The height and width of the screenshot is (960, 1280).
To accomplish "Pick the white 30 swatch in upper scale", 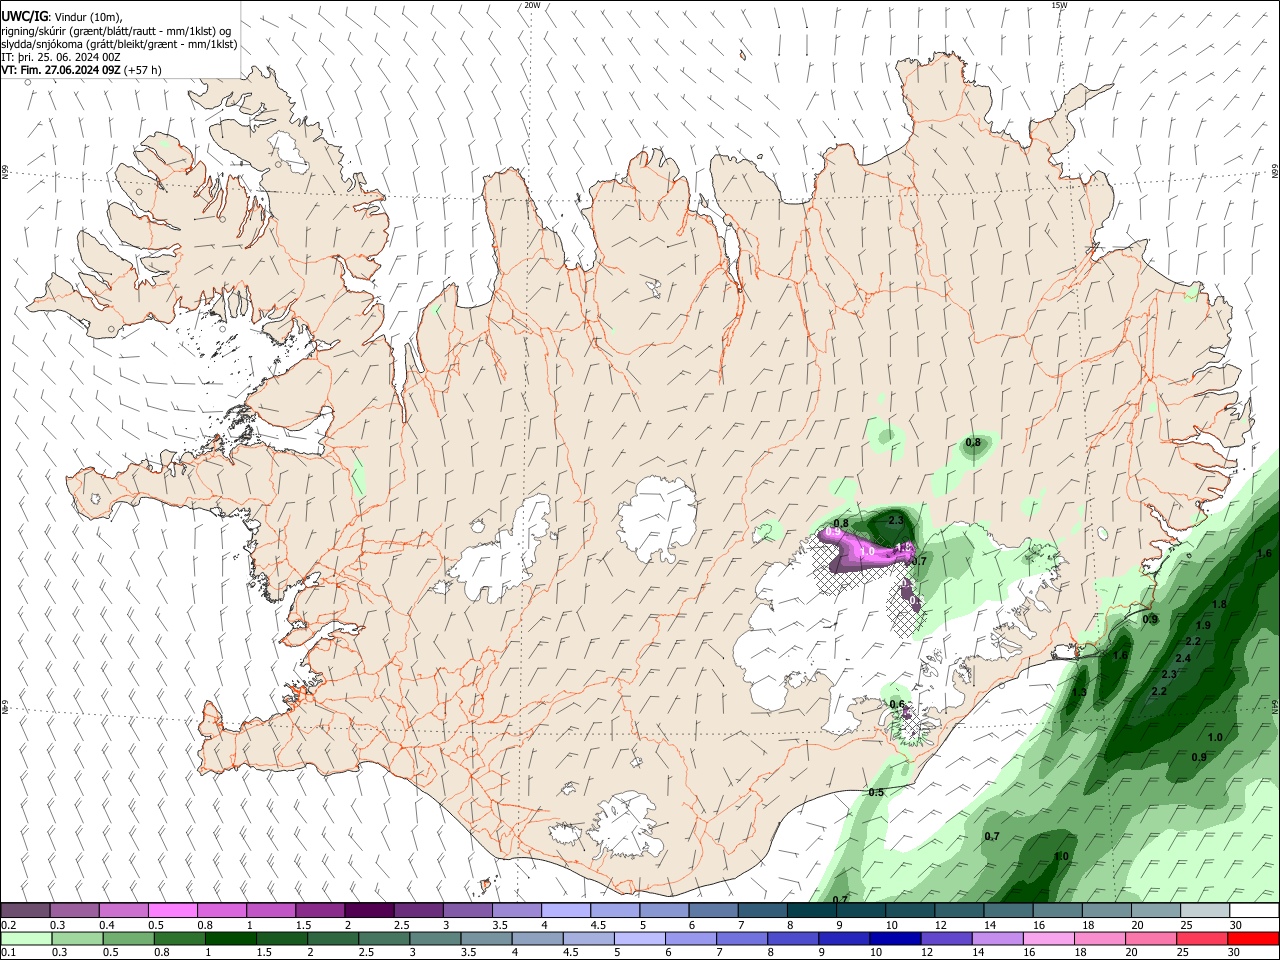I will coord(1254,911).
